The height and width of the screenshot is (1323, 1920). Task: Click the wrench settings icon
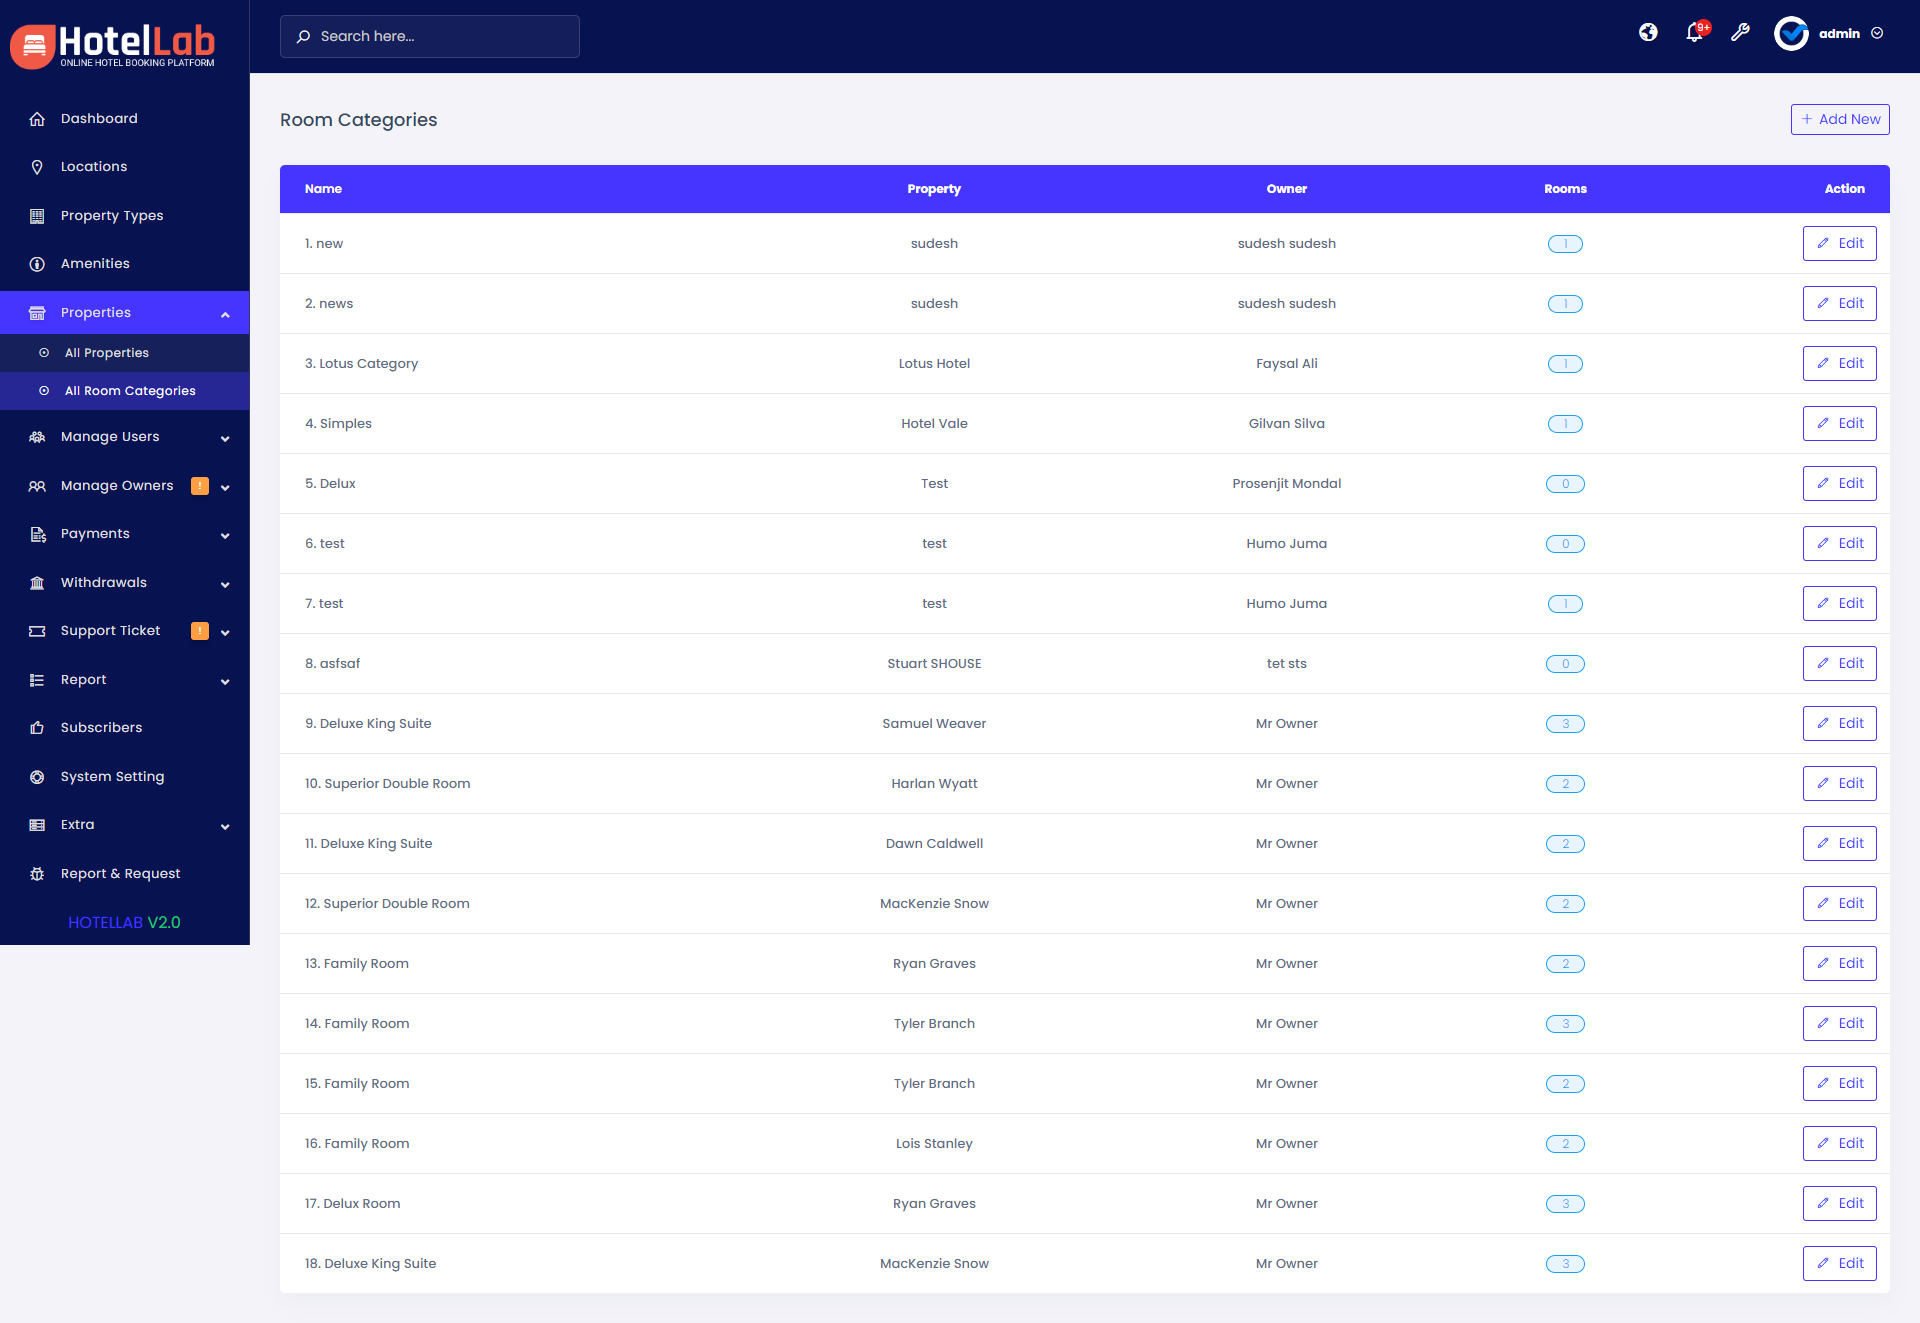click(1740, 33)
